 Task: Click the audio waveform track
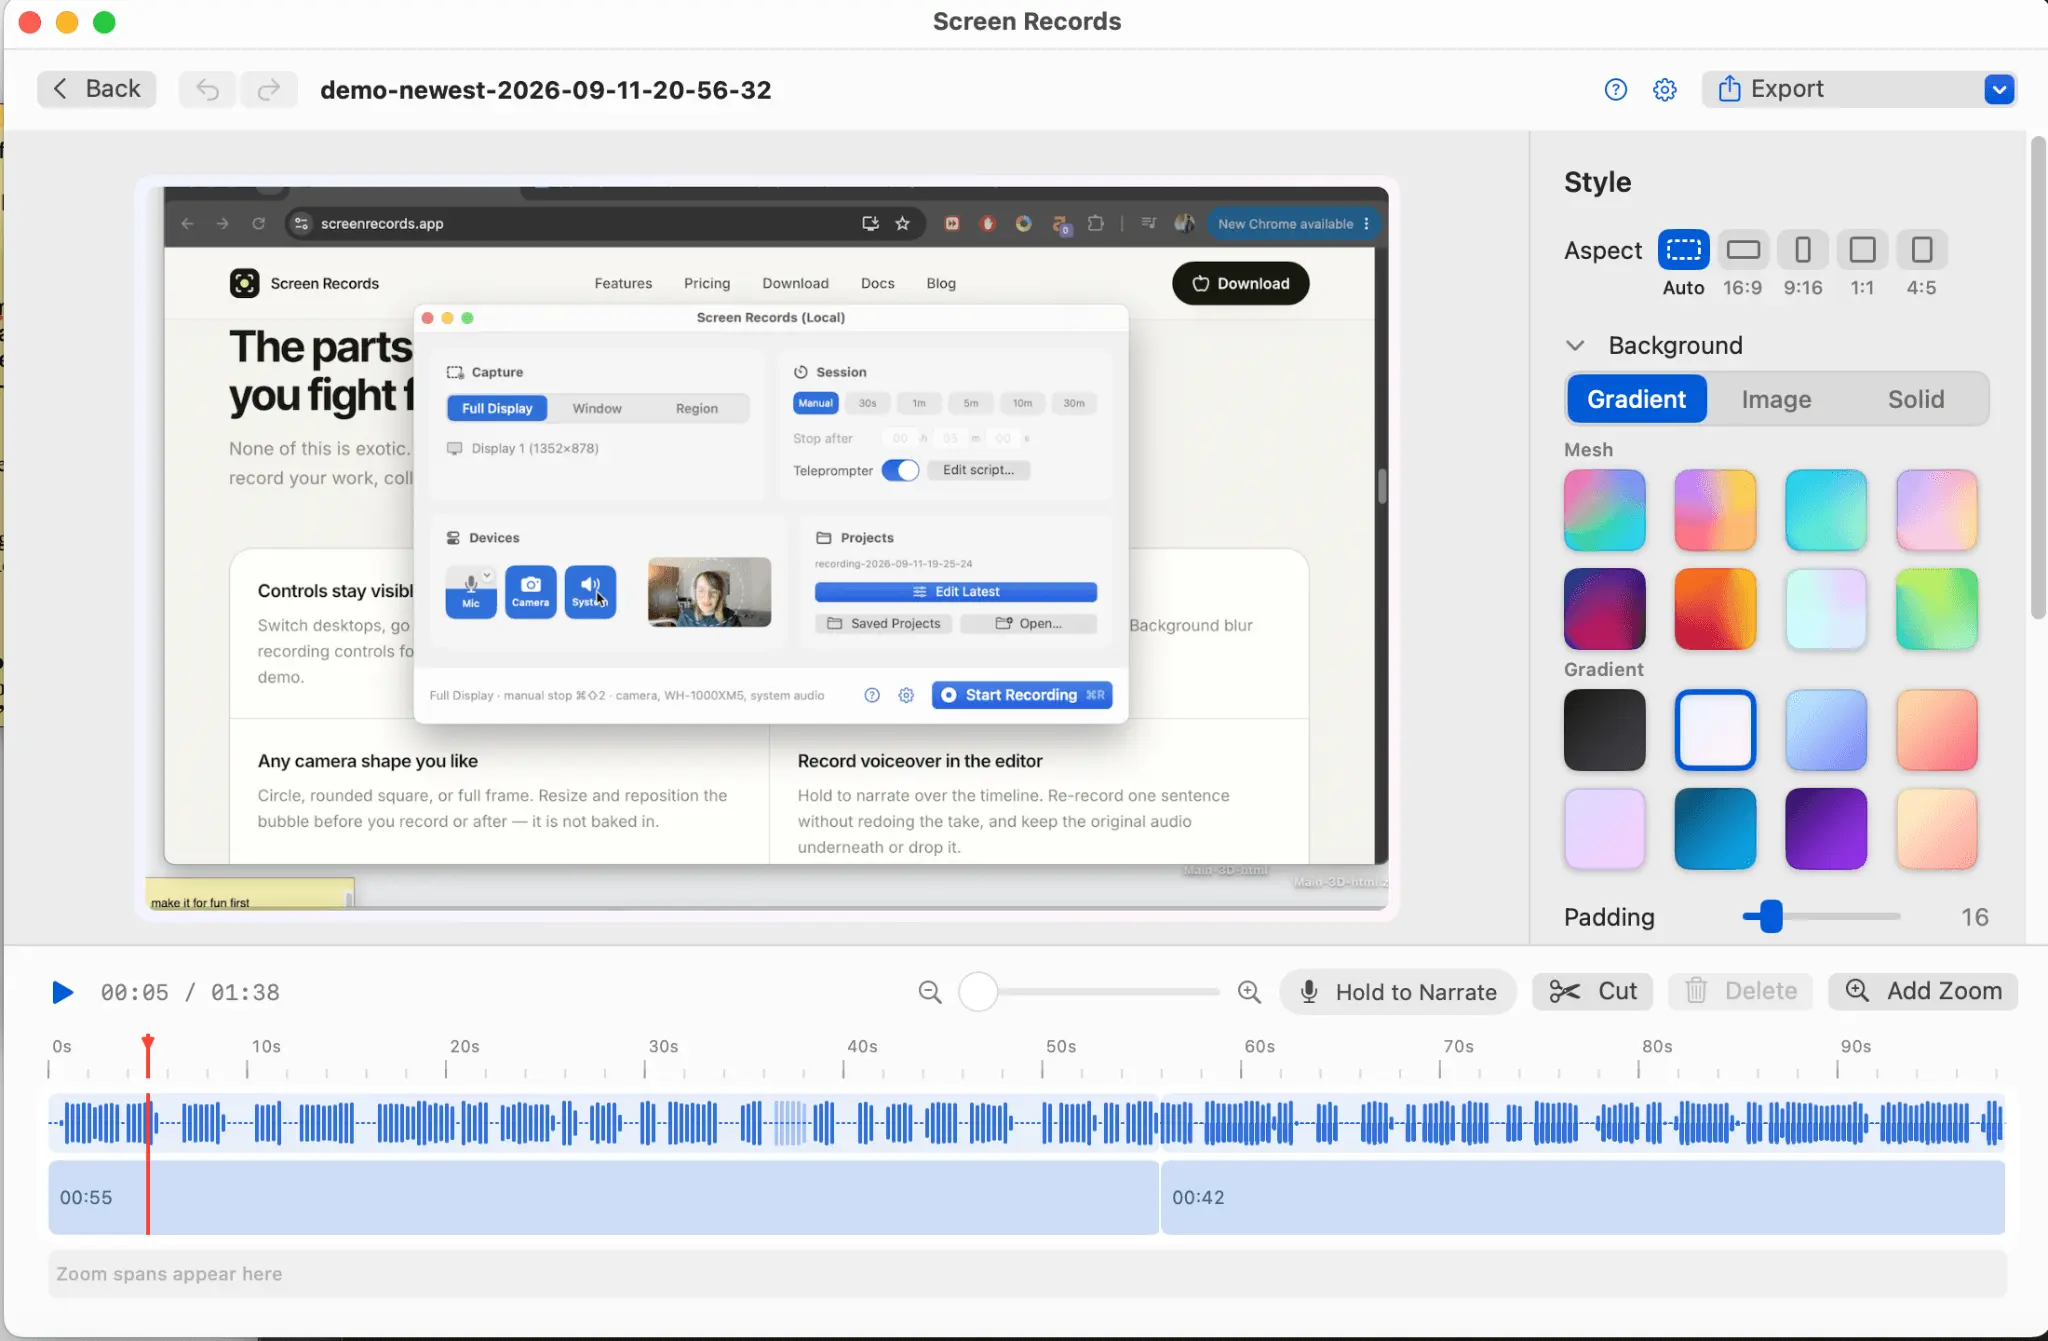(1026, 1122)
